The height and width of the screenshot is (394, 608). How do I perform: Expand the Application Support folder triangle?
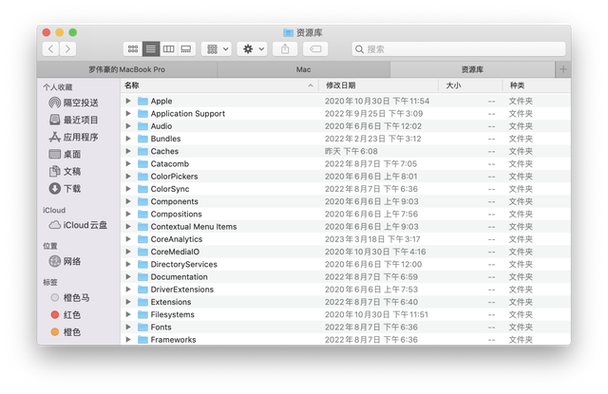point(128,114)
